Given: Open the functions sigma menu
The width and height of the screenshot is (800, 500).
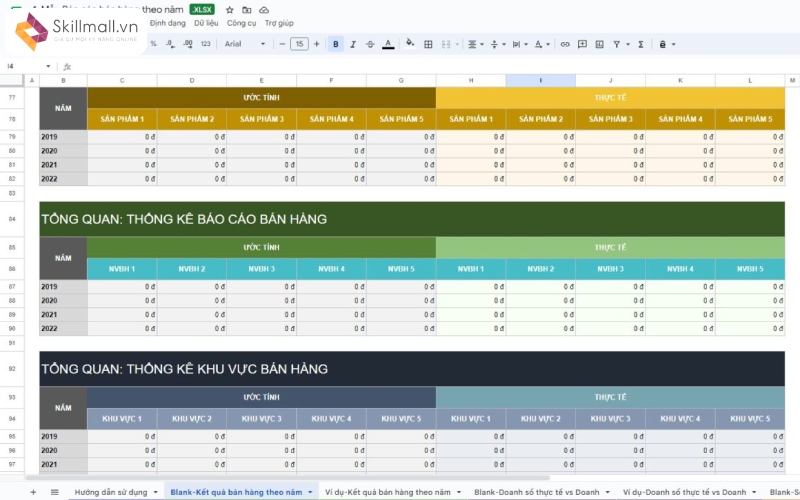Looking at the screenshot, I should click(641, 44).
